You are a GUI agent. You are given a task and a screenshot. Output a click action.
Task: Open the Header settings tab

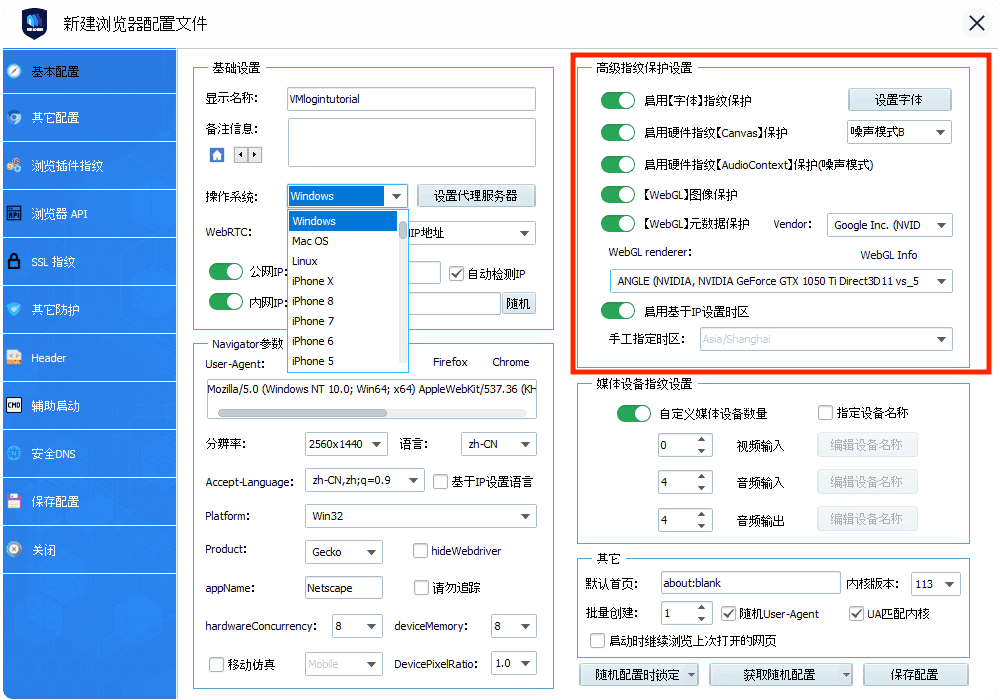(x=89, y=358)
